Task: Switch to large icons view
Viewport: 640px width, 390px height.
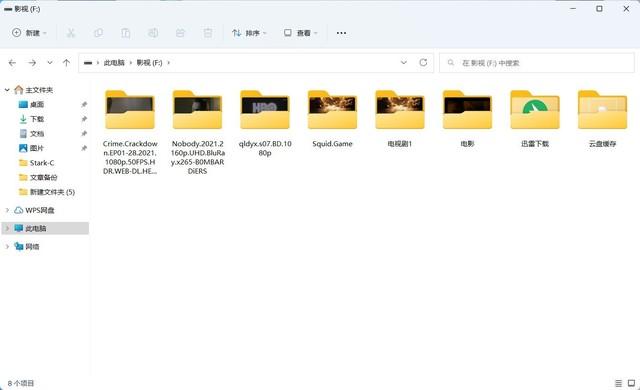Action: tap(631, 383)
